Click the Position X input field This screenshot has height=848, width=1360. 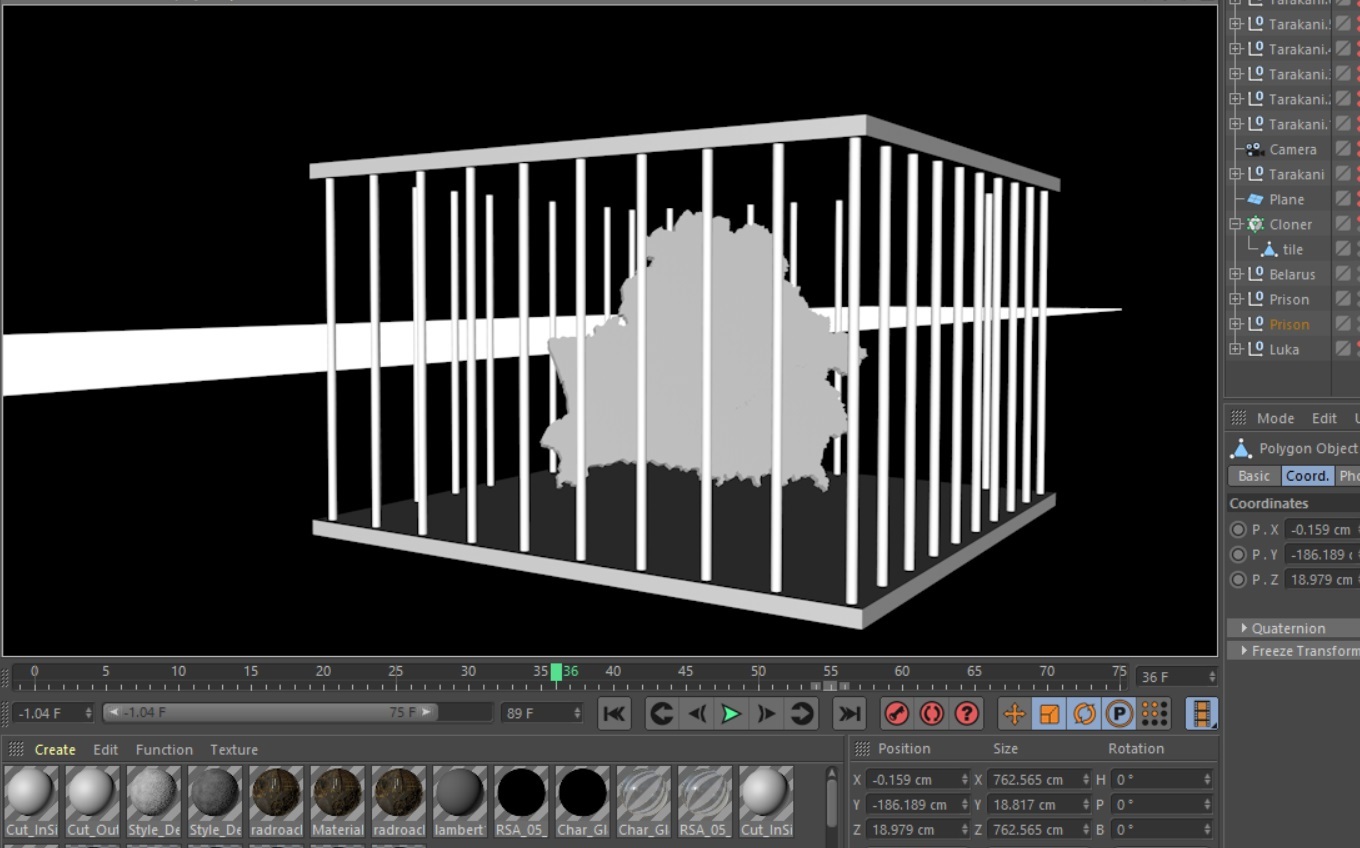[x=913, y=780]
